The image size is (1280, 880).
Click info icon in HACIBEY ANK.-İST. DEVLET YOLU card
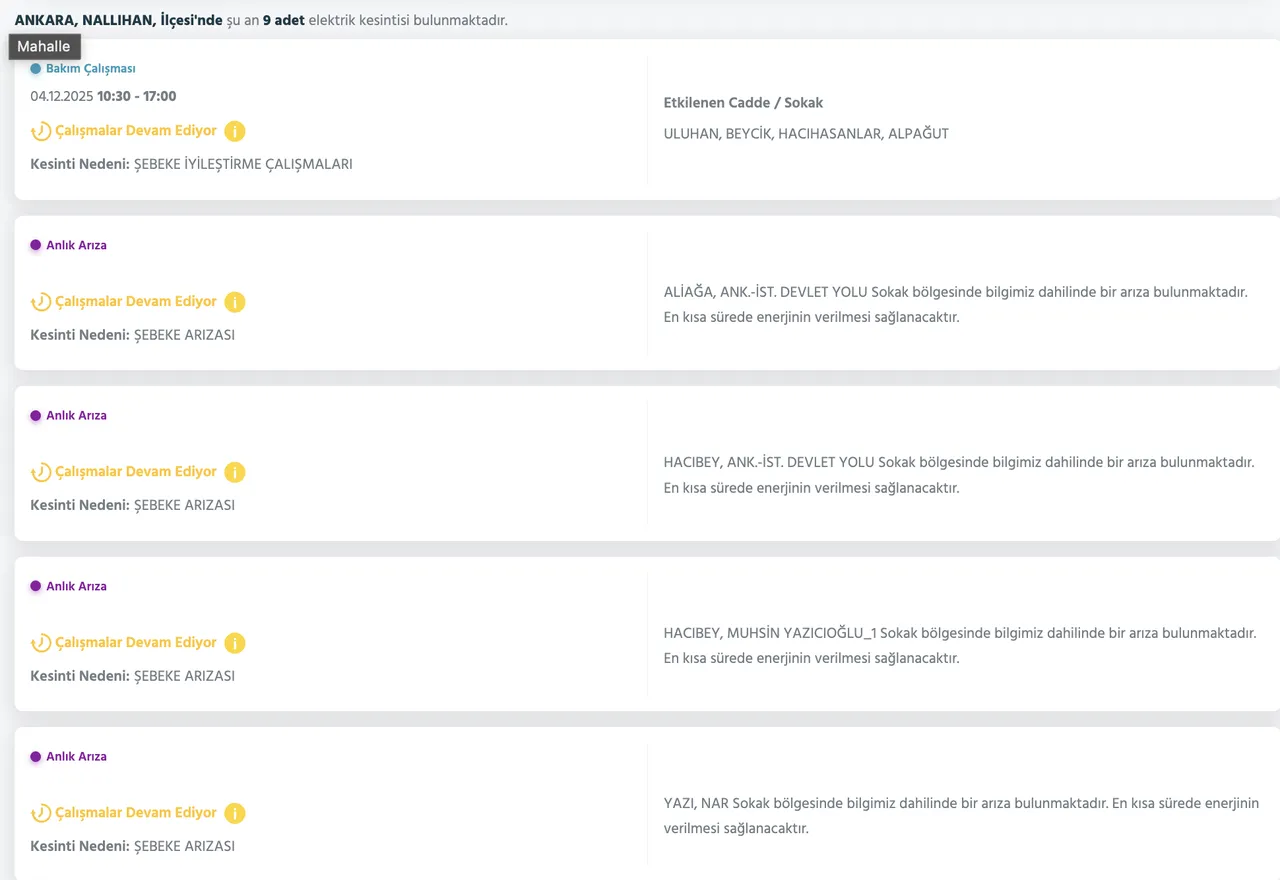[234, 472]
